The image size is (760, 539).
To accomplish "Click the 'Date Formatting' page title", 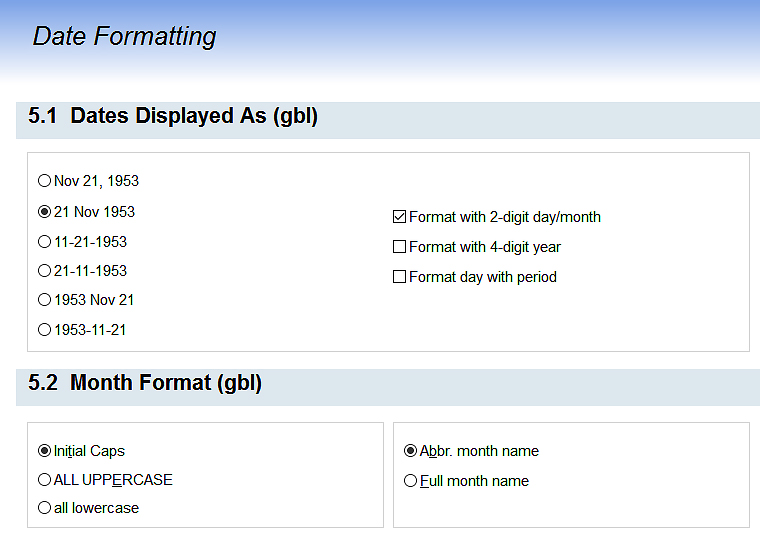I will [125, 36].
